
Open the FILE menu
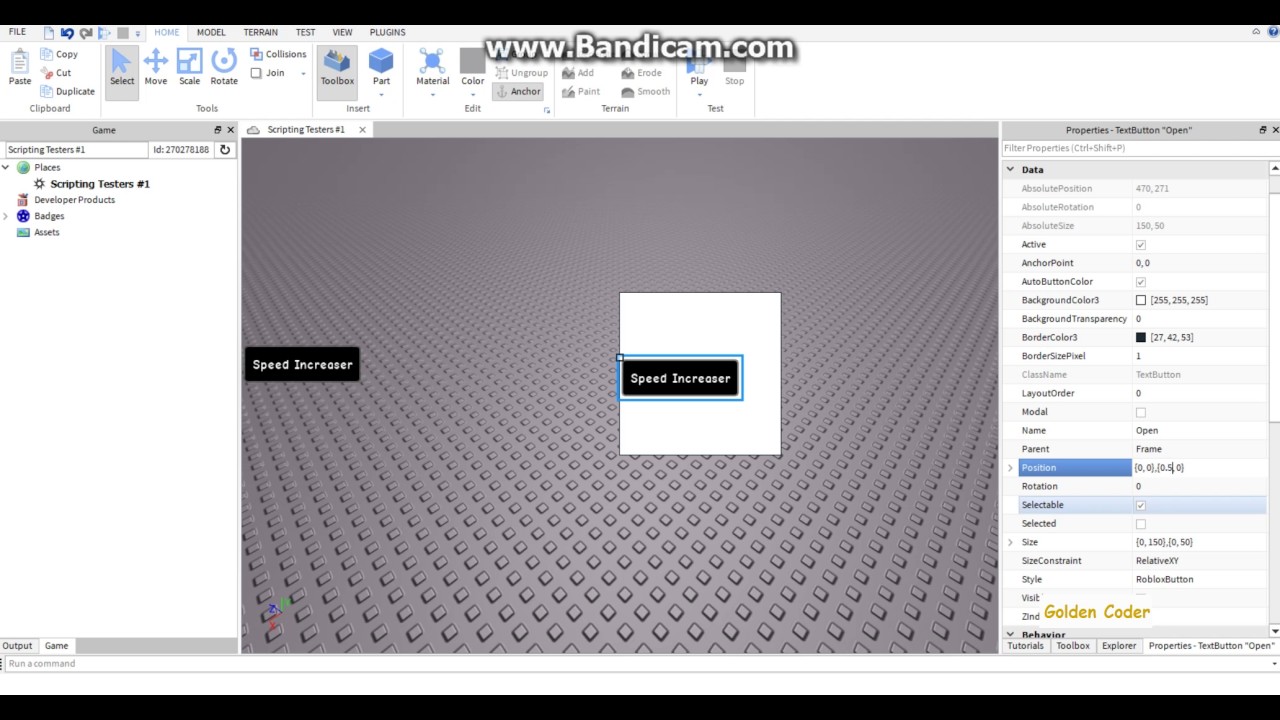18,32
